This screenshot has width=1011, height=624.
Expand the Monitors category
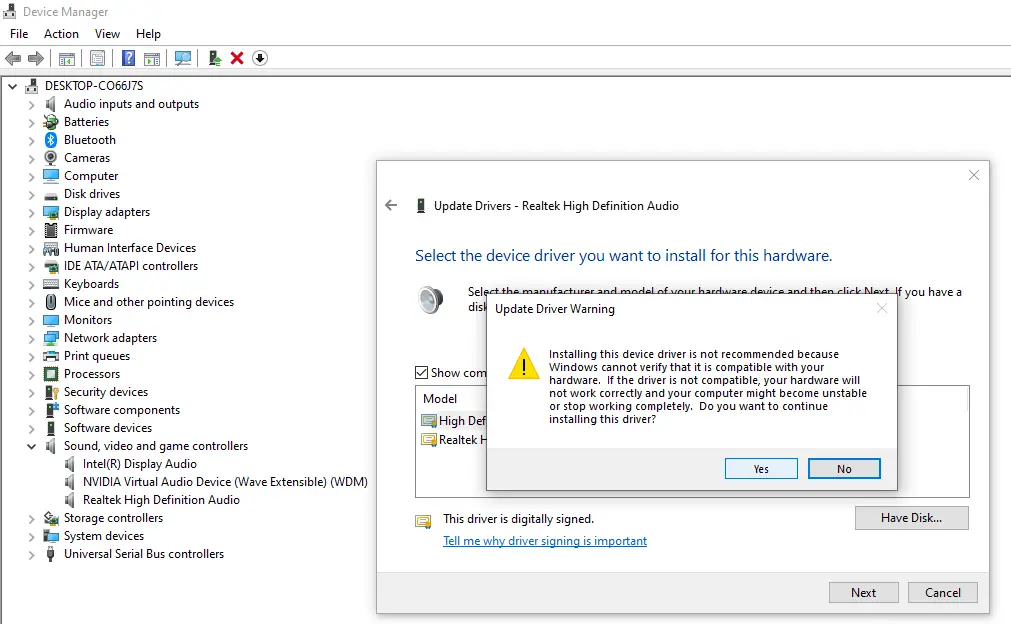[x=31, y=320]
